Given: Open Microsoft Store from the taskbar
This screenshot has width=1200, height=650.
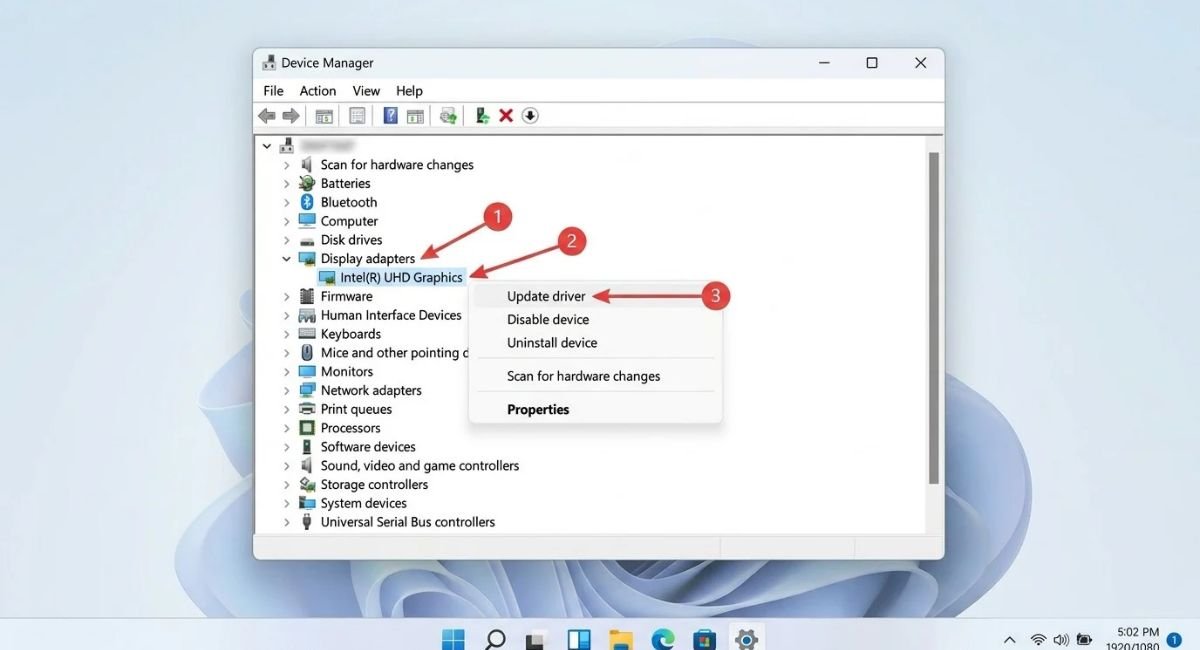Looking at the screenshot, I should 705,638.
